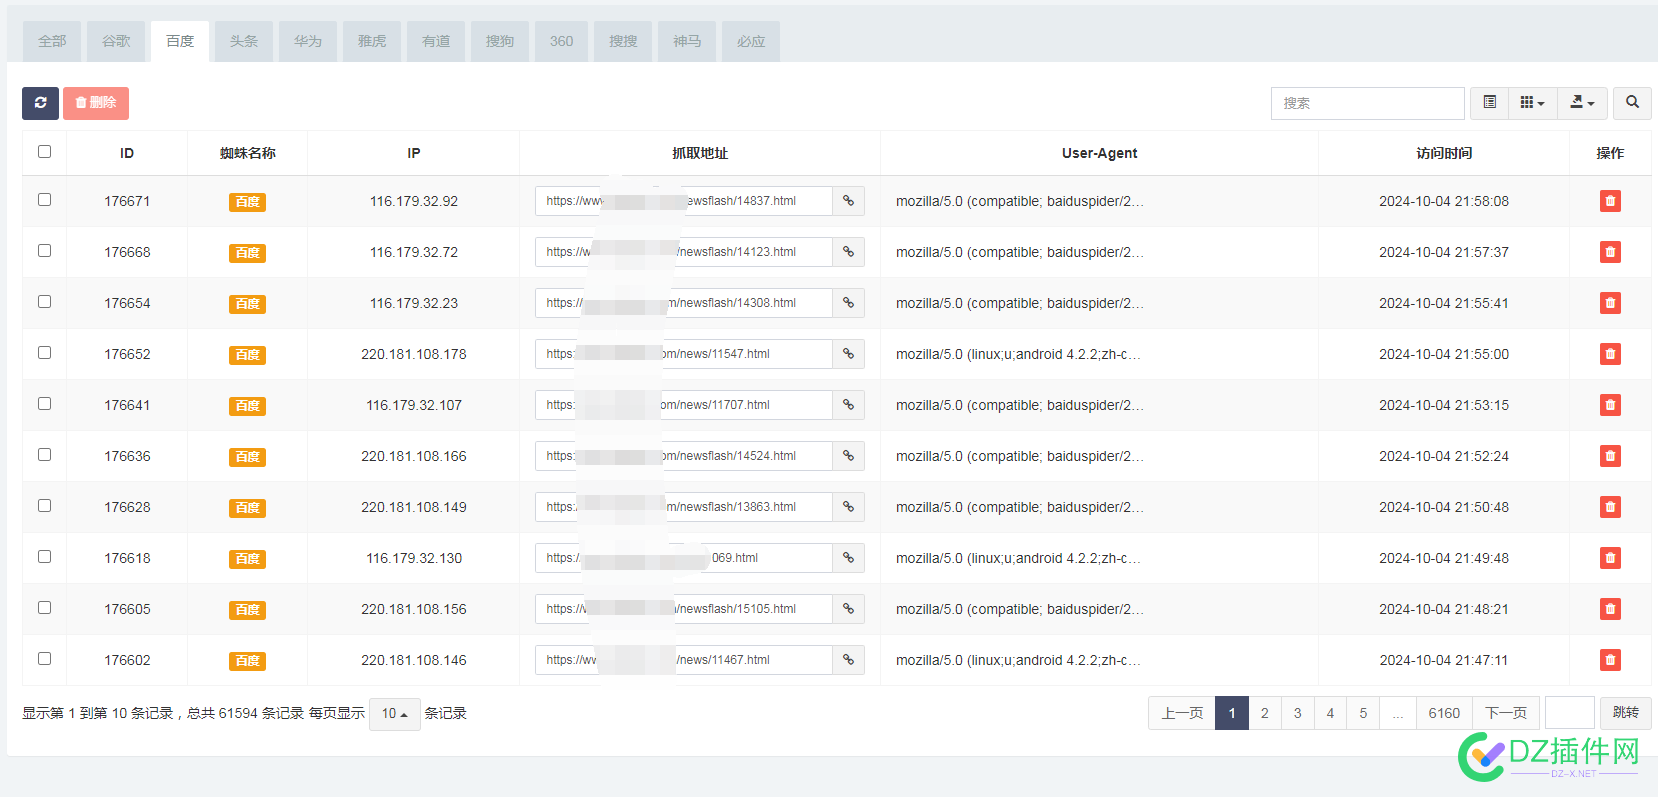Check the box for row 176668
Viewport: 1658px width, 797px height.
[44, 251]
